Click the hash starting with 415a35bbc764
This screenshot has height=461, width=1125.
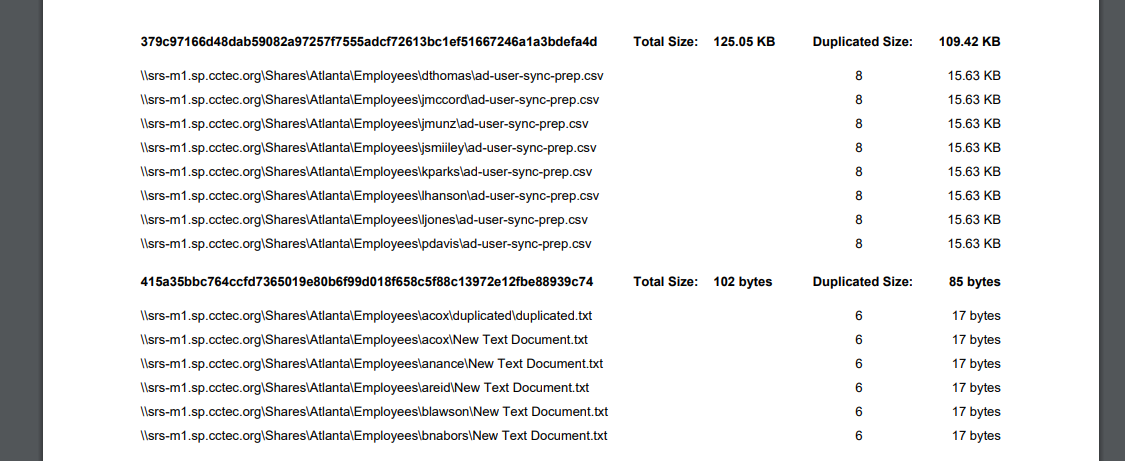[366, 282]
